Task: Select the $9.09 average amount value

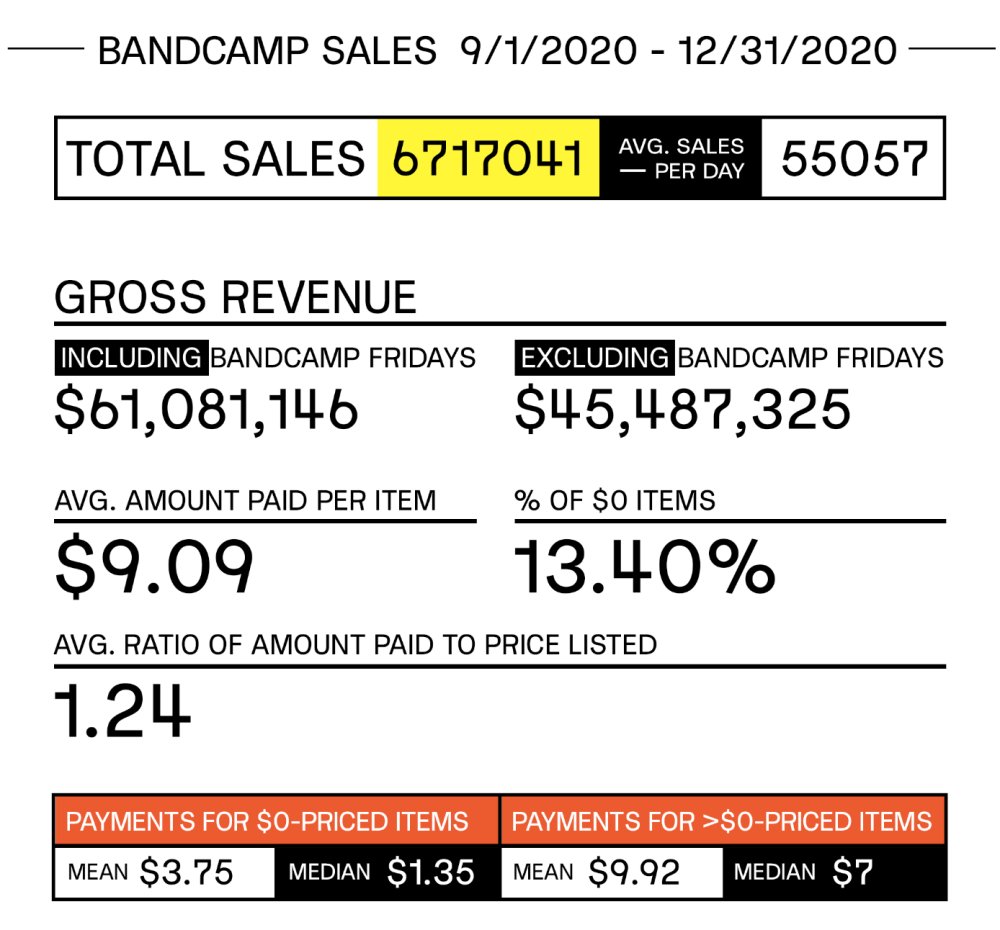Action: tap(154, 566)
